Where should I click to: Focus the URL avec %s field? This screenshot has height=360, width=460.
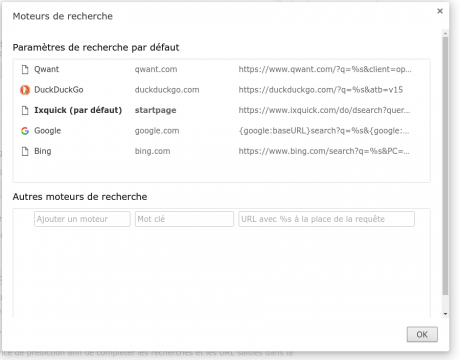326,219
